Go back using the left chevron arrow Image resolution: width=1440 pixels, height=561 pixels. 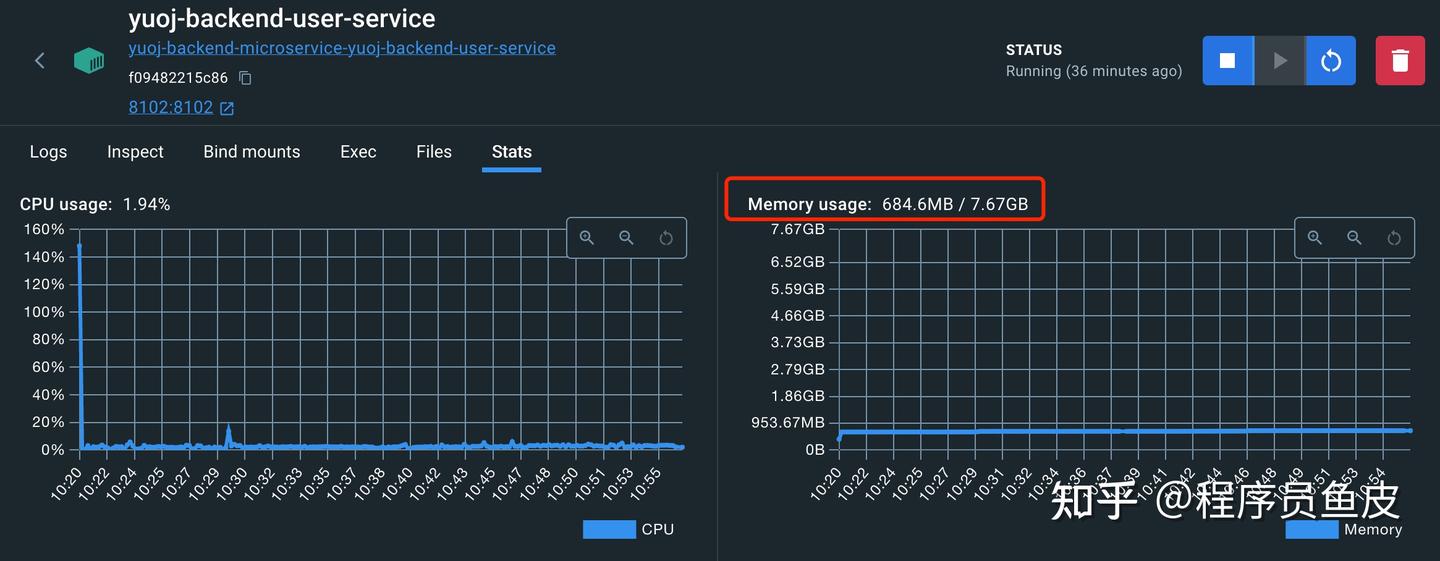(x=40, y=61)
